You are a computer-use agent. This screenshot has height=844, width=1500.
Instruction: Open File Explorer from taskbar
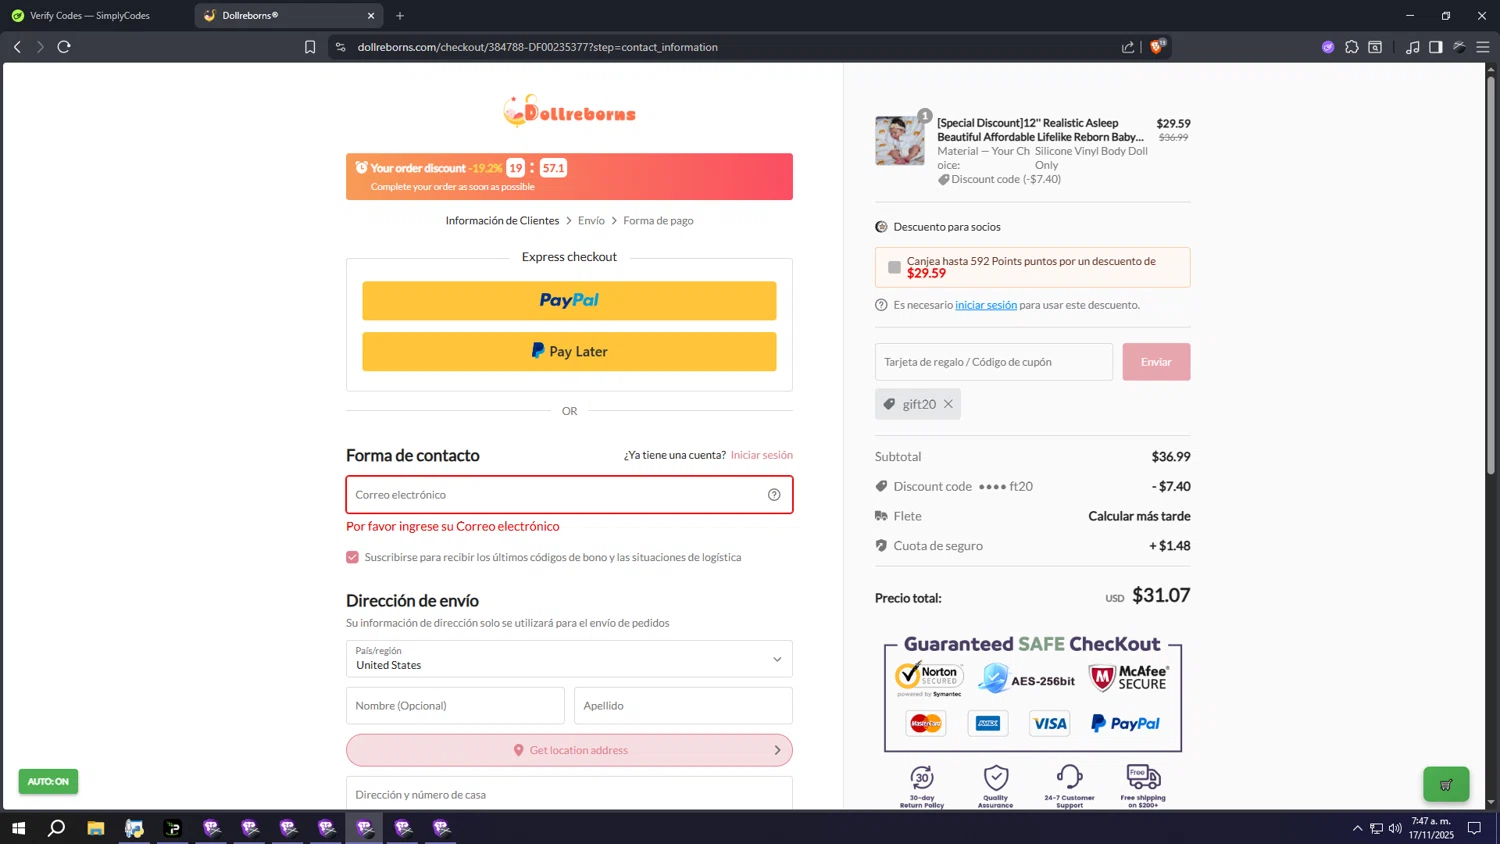(x=96, y=828)
